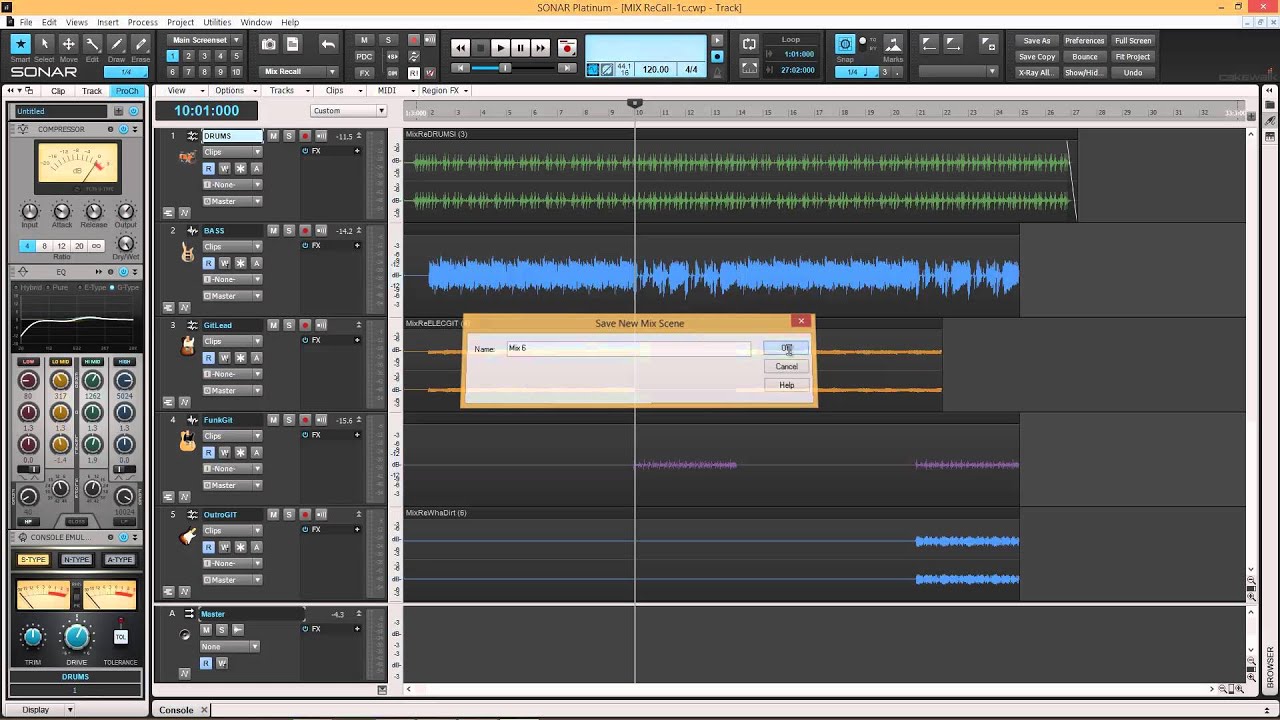Screen dimensions: 1280x720
Task: Take a snapshot with the camera icon
Action: pyautogui.click(x=268, y=44)
